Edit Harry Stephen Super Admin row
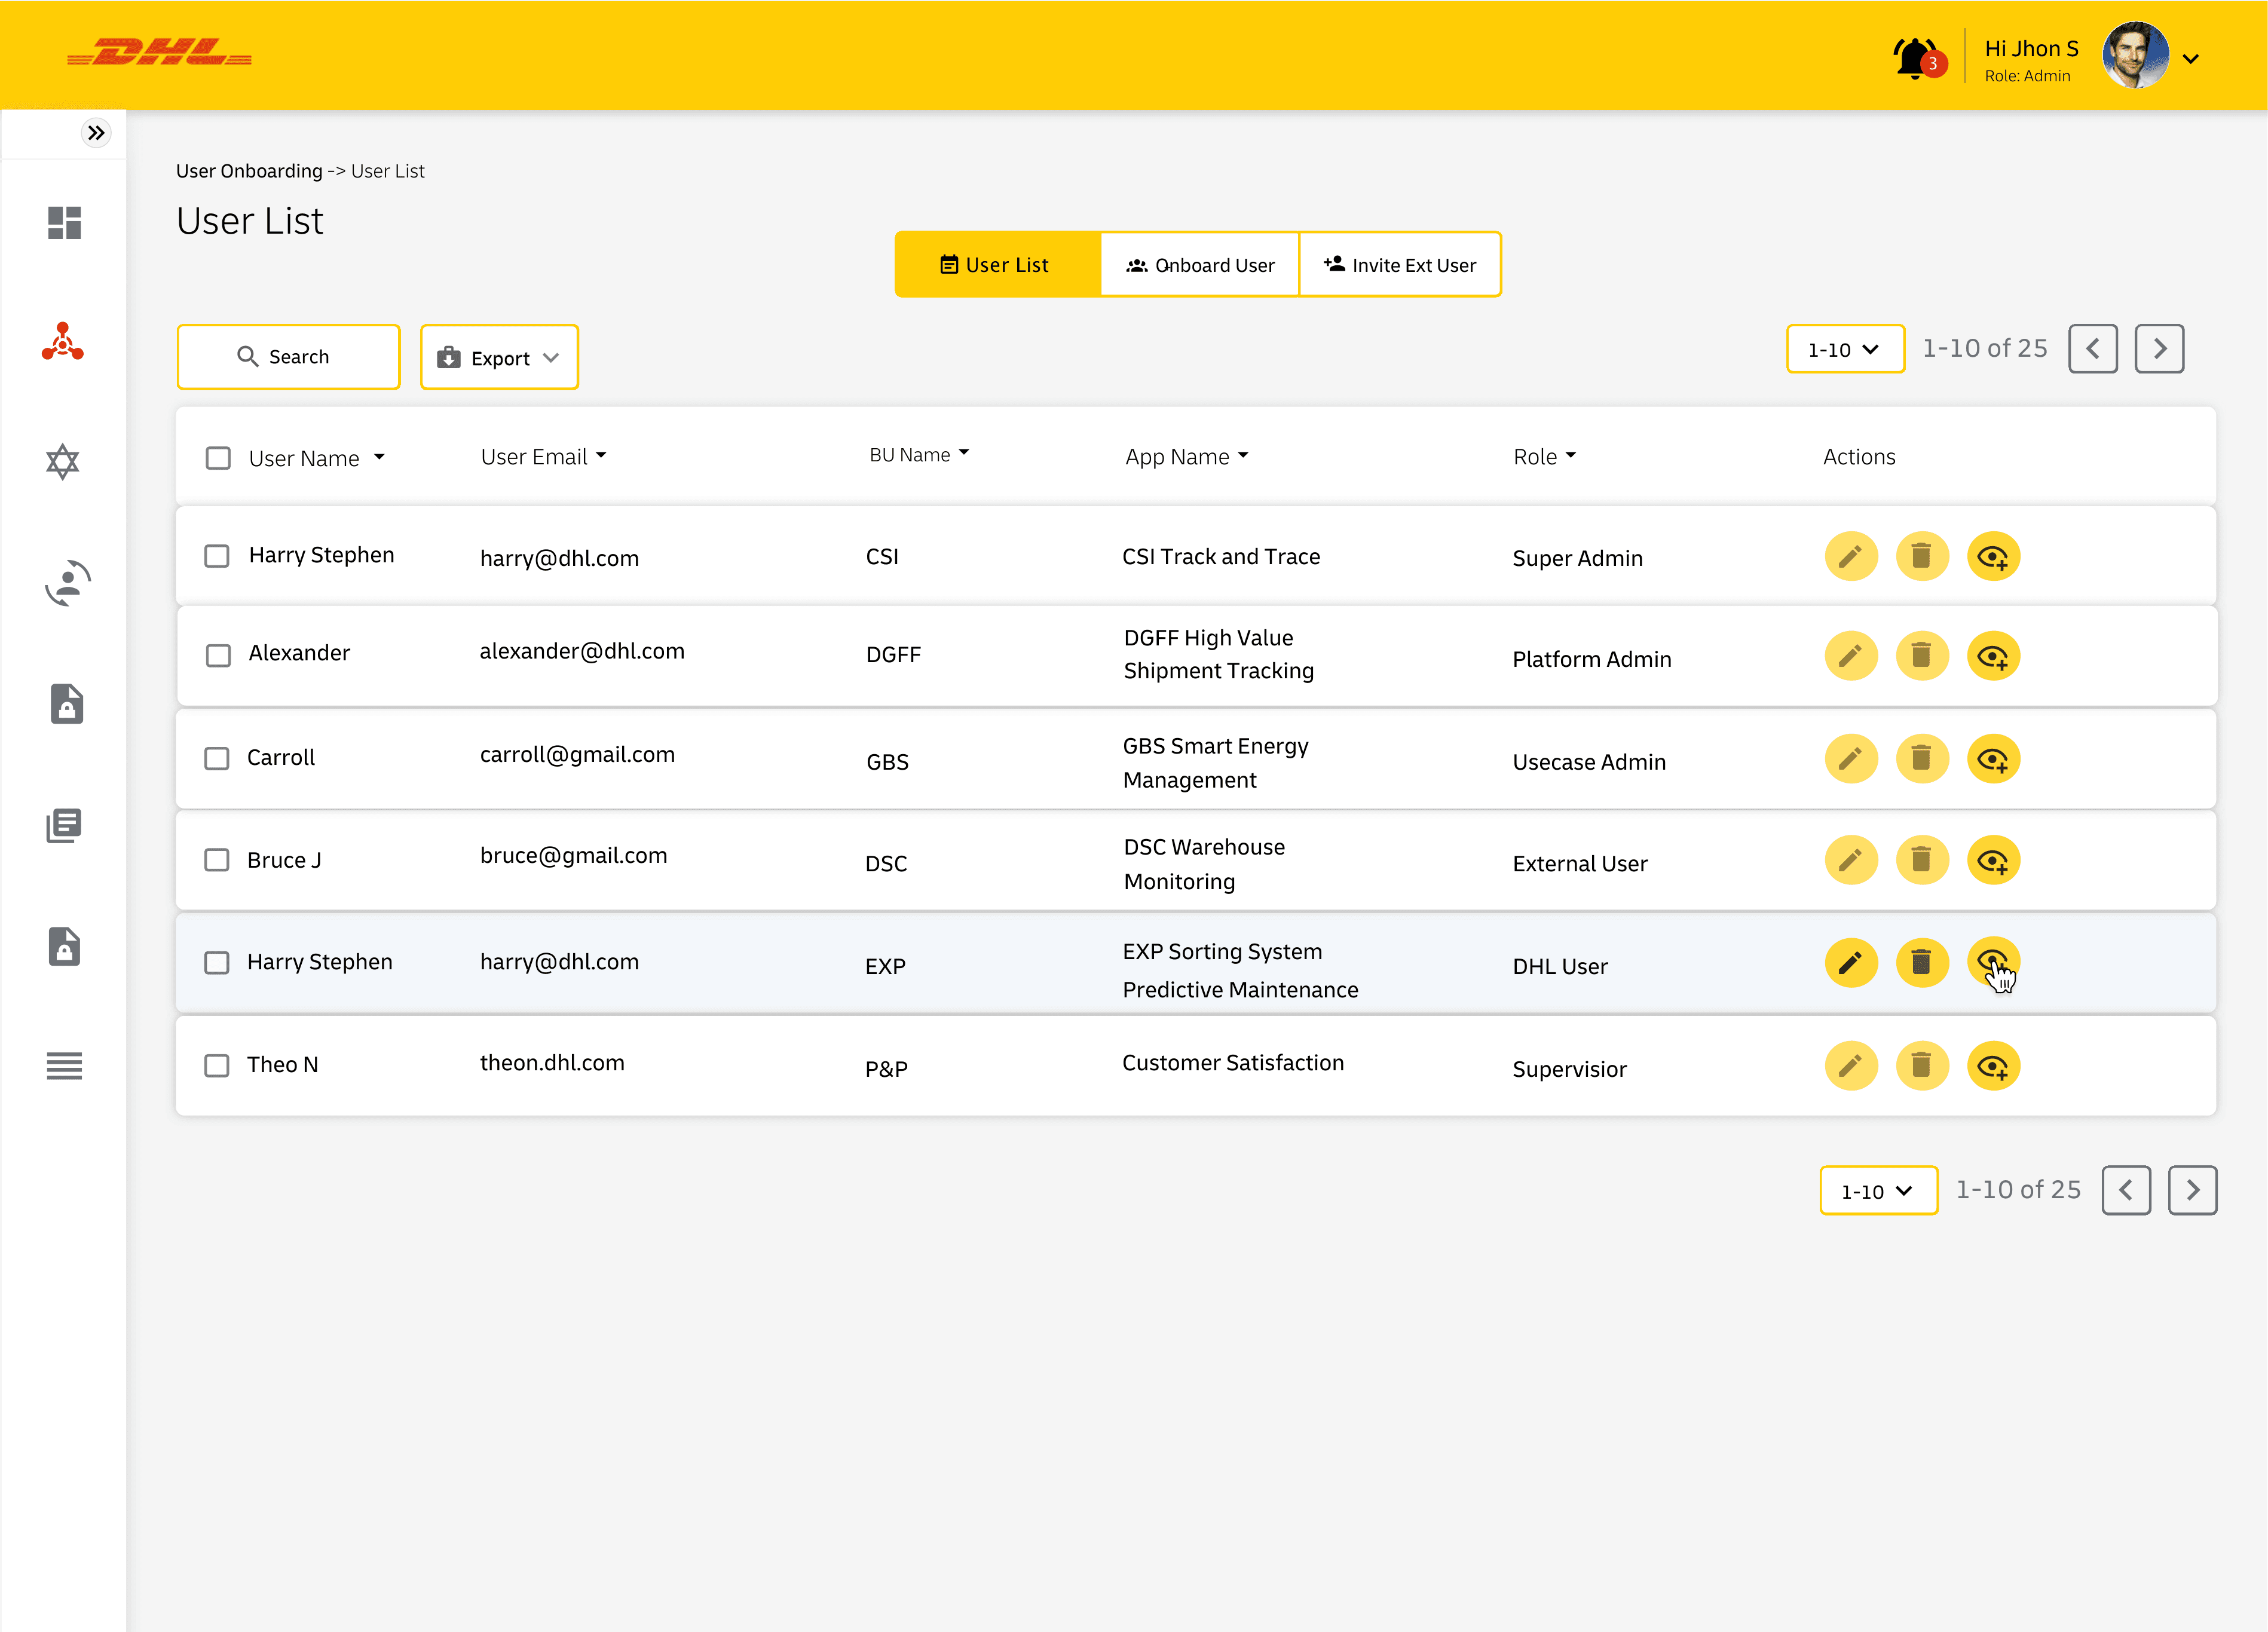This screenshot has width=2268, height=1632. pos(1851,556)
